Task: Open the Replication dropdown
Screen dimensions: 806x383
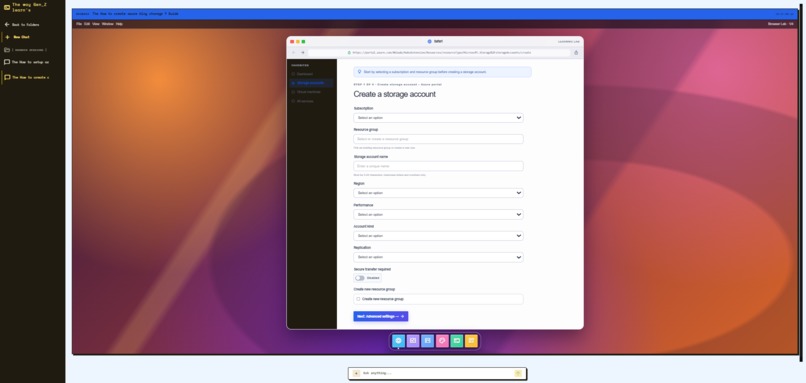Action: [438, 257]
